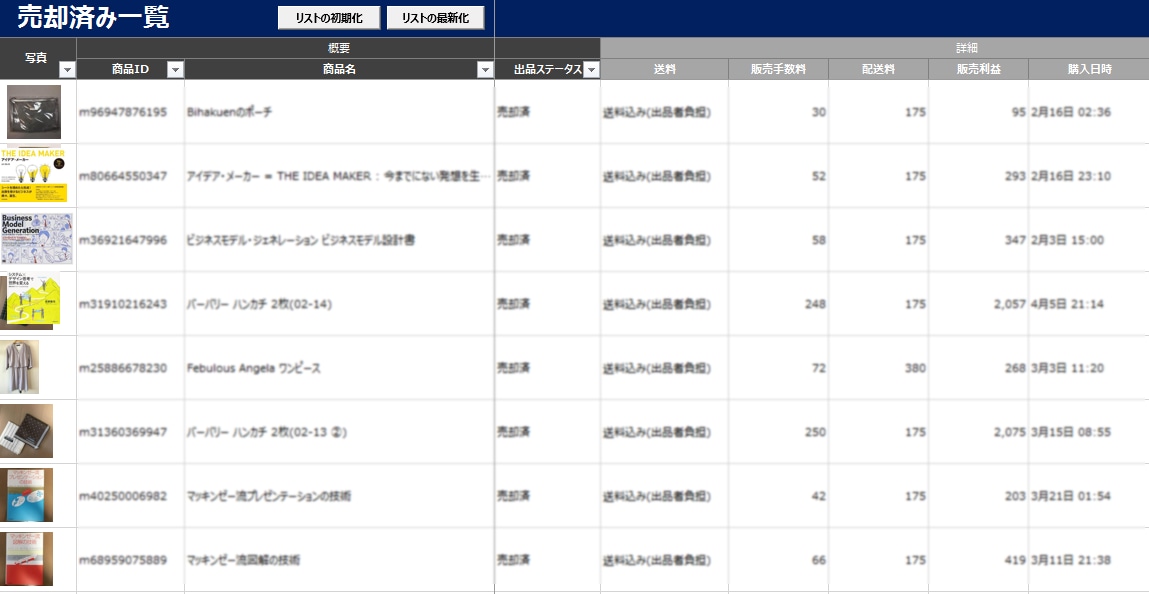Viewport: 1149px width, 594px height.
Task: Select product name マッキンゼー流図解の技術
Action: (243, 560)
